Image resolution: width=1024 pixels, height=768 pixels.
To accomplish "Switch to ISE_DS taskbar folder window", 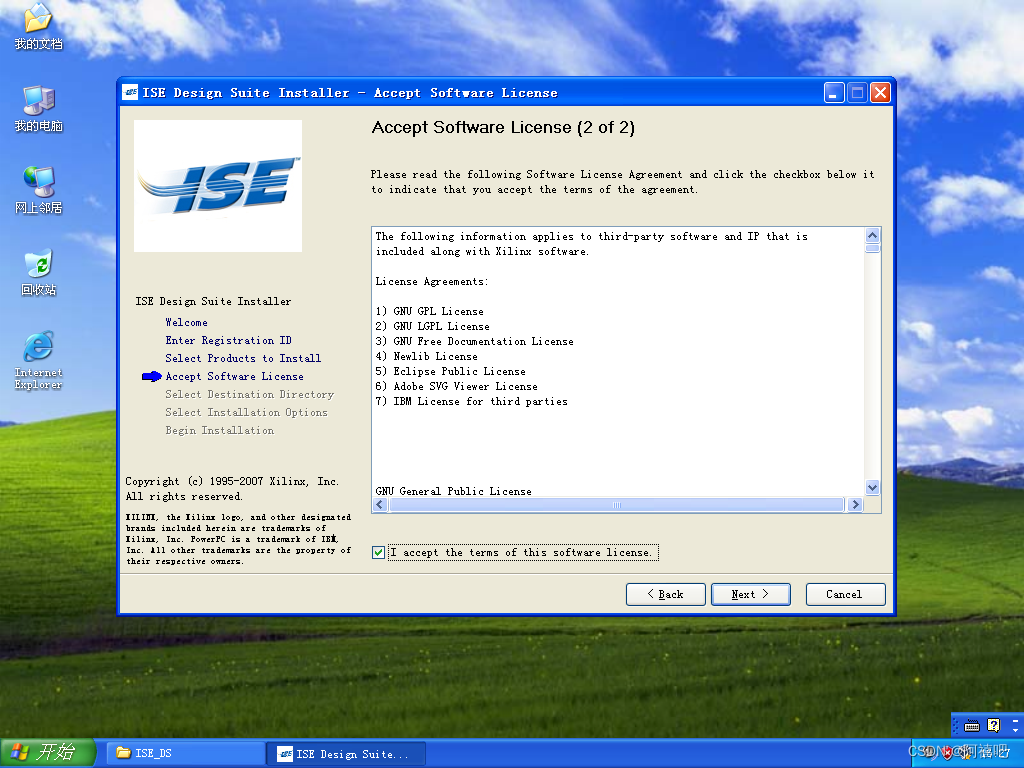I will [186, 753].
